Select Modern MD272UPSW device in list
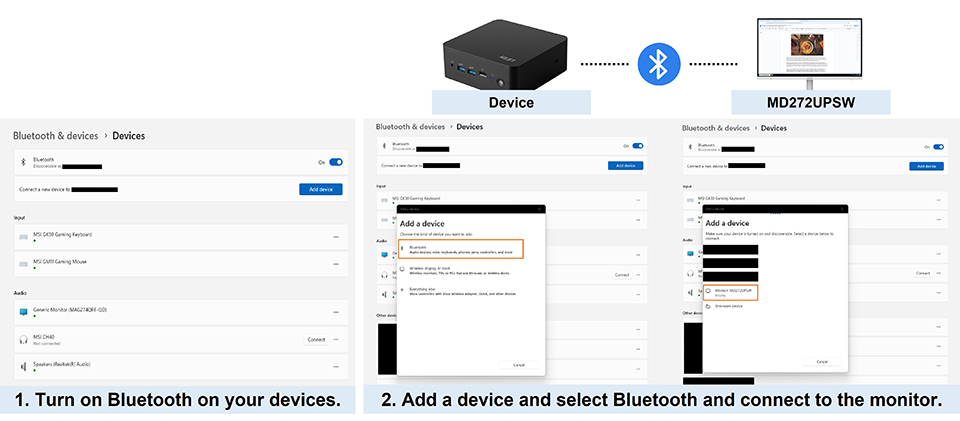Image resolution: width=960 pixels, height=421 pixels. pyautogui.click(x=730, y=292)
